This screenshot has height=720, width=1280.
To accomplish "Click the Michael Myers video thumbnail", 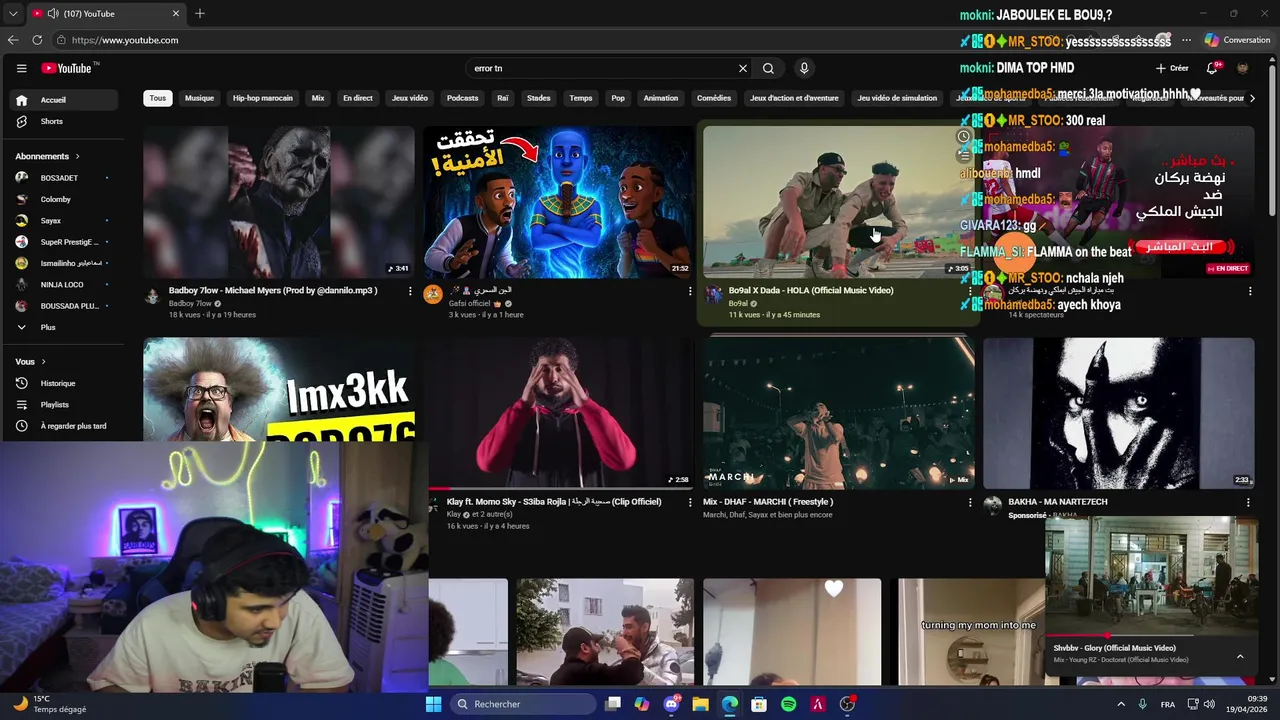I will pos(279,202).
